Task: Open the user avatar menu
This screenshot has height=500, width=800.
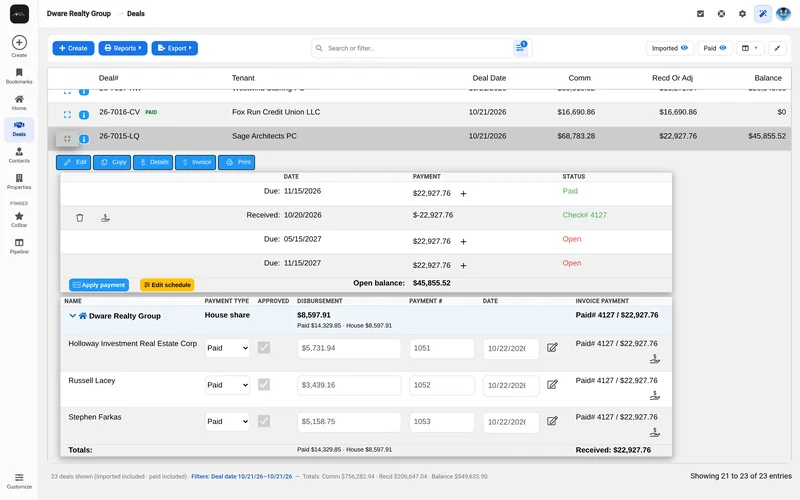Action: click(x=783, y=14)
